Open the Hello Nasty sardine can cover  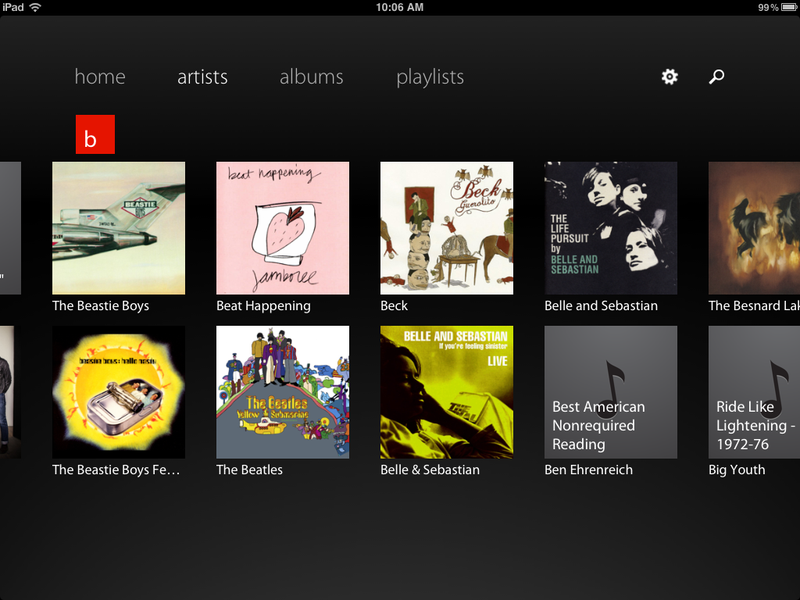tap(118, 392)
